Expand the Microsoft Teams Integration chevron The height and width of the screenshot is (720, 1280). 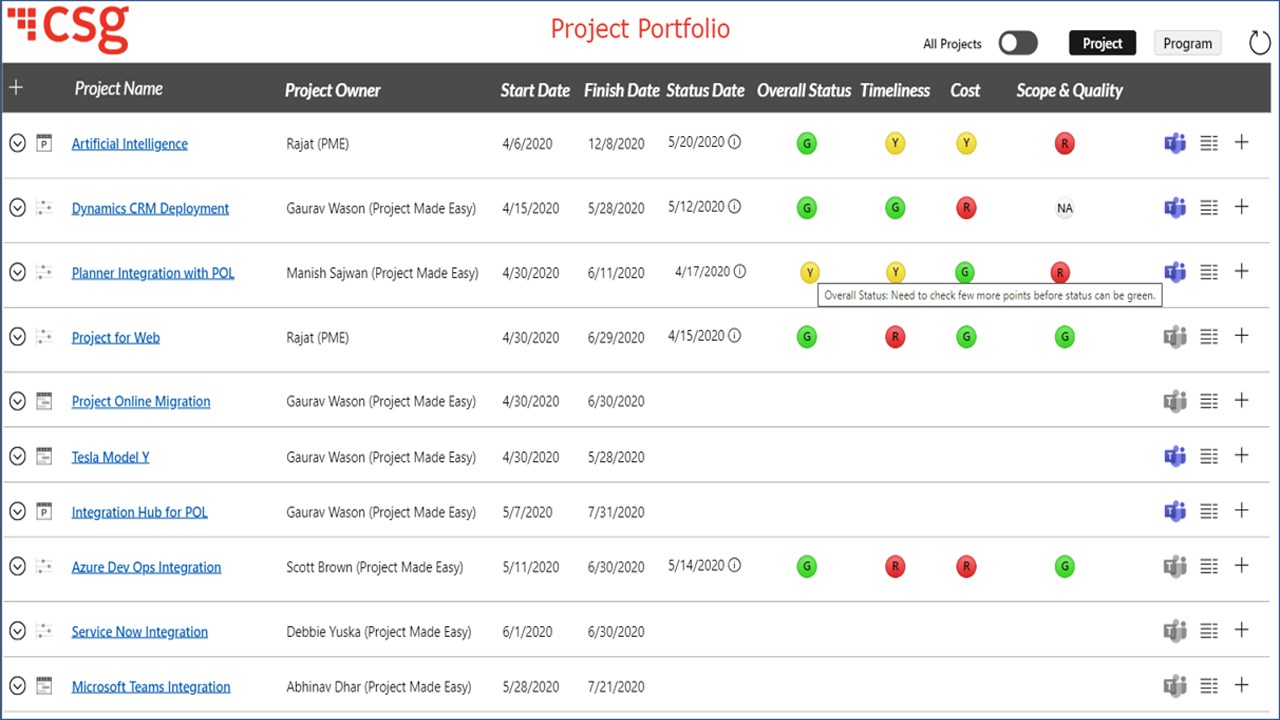click(17, 686)
